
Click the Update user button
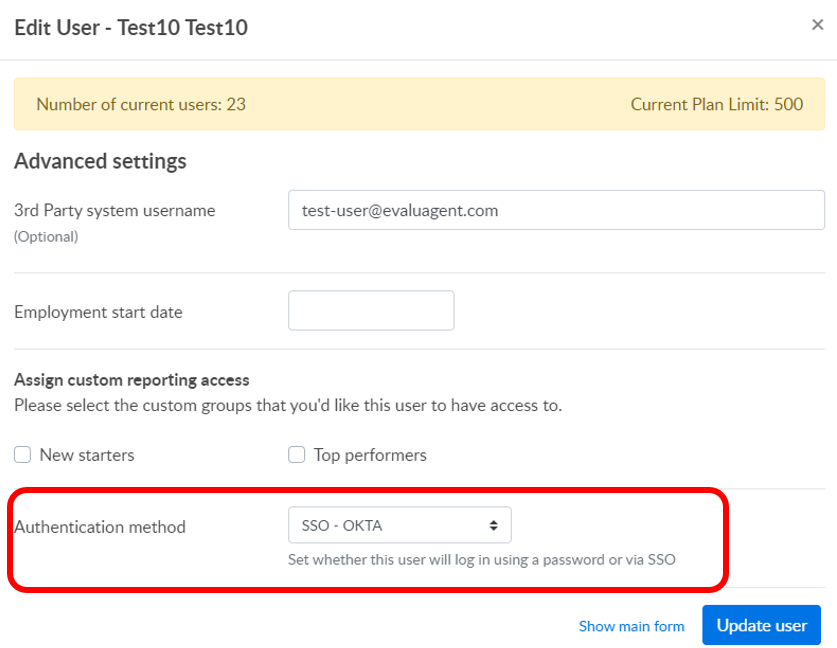coord(761,625)
